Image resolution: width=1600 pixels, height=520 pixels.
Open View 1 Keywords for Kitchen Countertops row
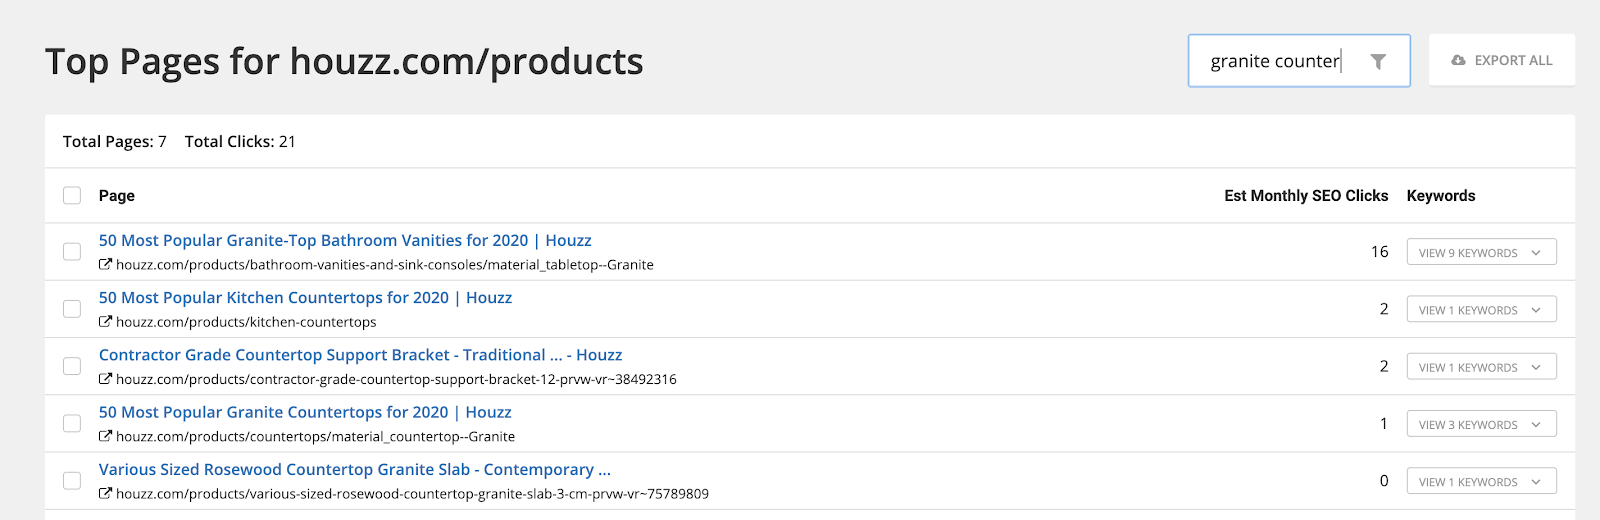[1481, 310]
